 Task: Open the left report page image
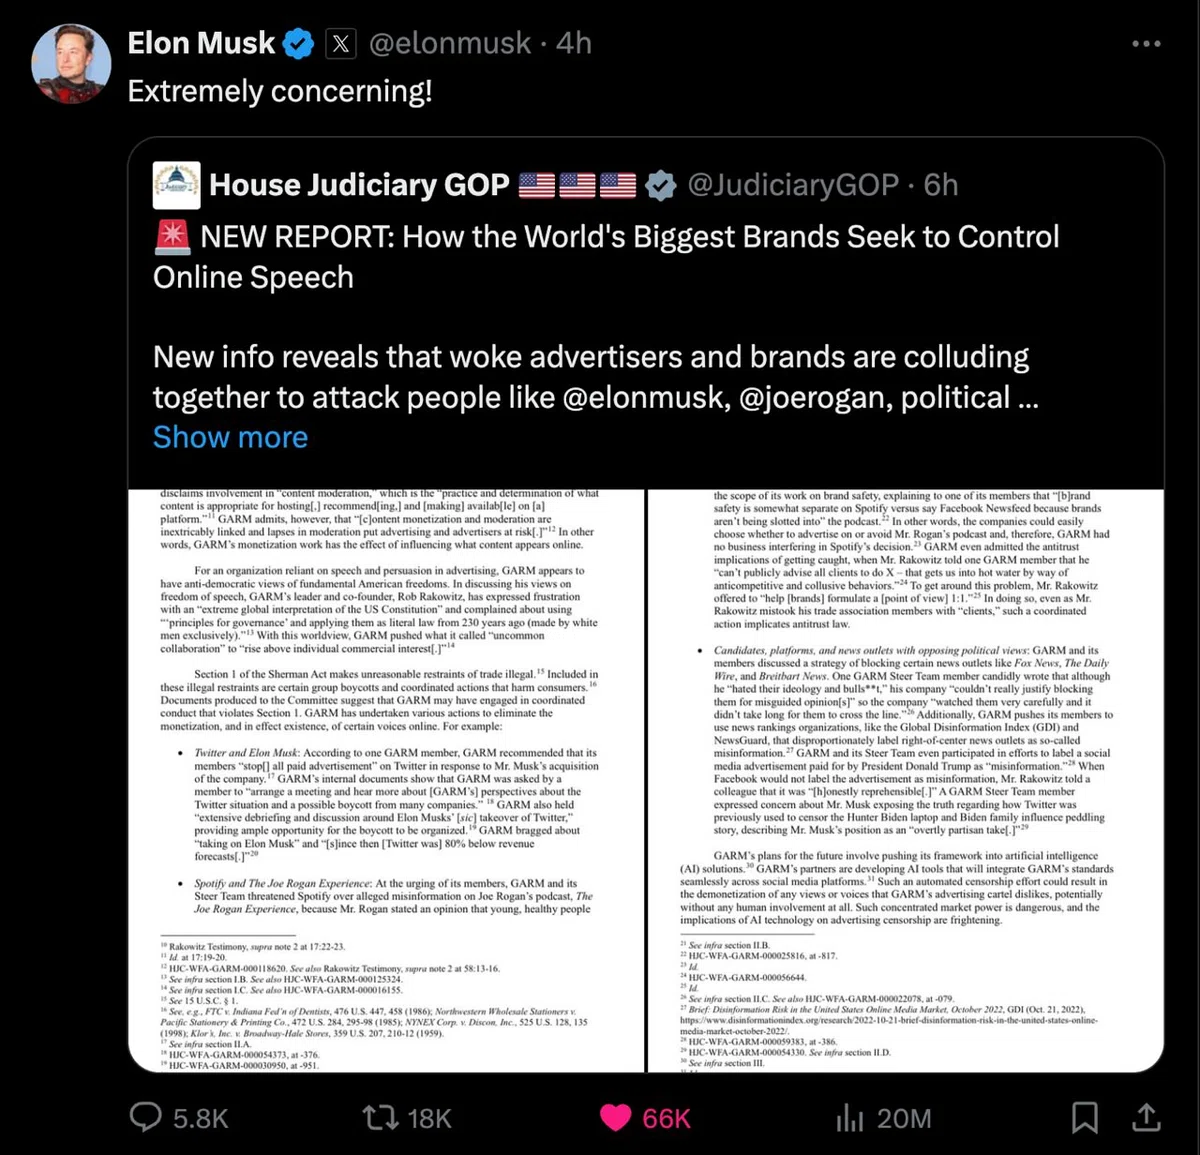386,781
